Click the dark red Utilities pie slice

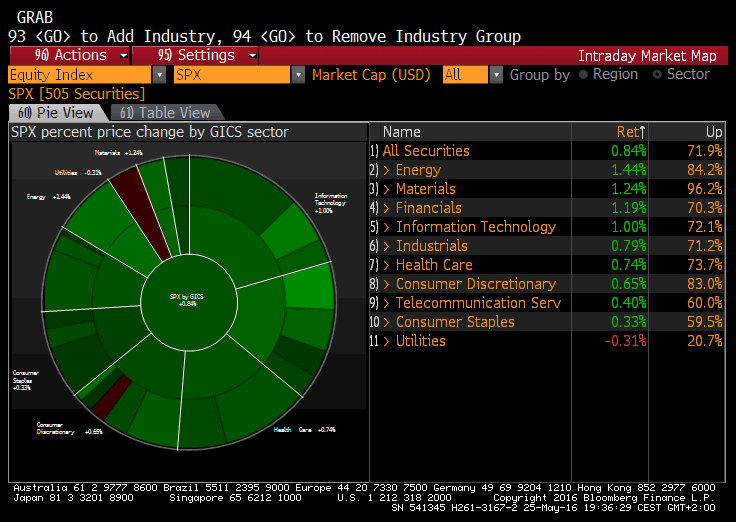tap(141, 214)
